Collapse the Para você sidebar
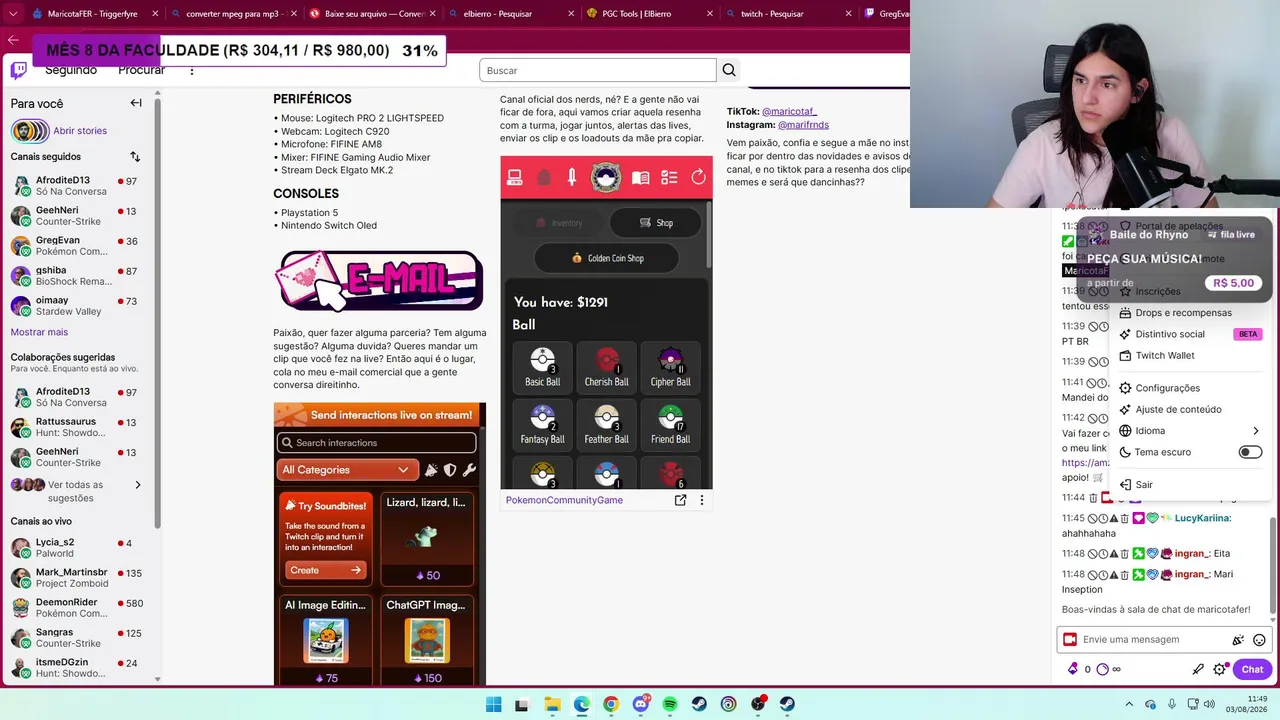Viewport: 1280px width, 720px height. click(136, 103)
